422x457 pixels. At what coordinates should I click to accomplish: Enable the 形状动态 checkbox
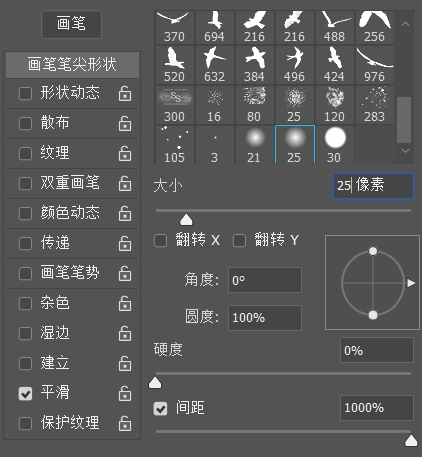pyautogui.click(x=25, y=94)
